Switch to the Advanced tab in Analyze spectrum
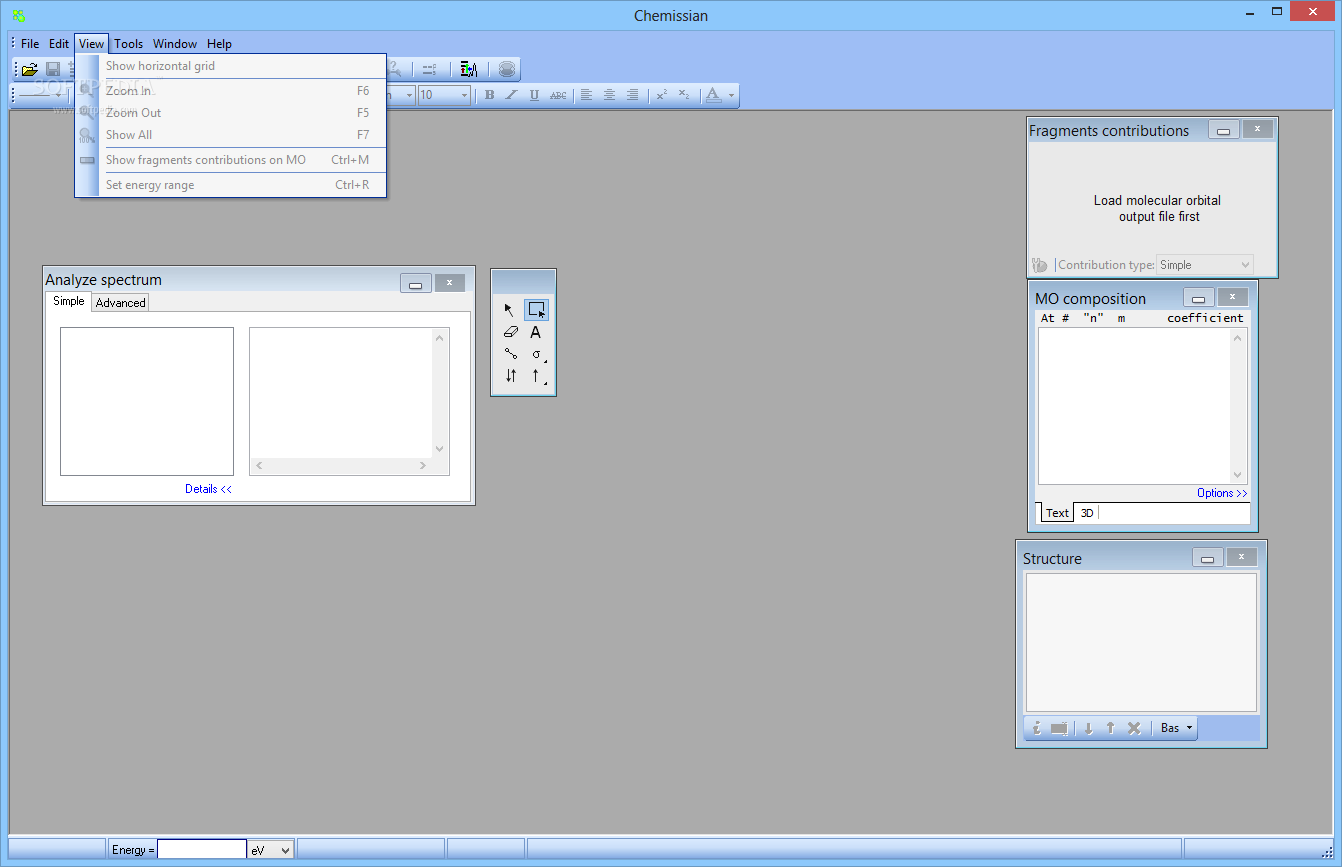The width and height of the screenshot is (1342, 867). (120, 302)
